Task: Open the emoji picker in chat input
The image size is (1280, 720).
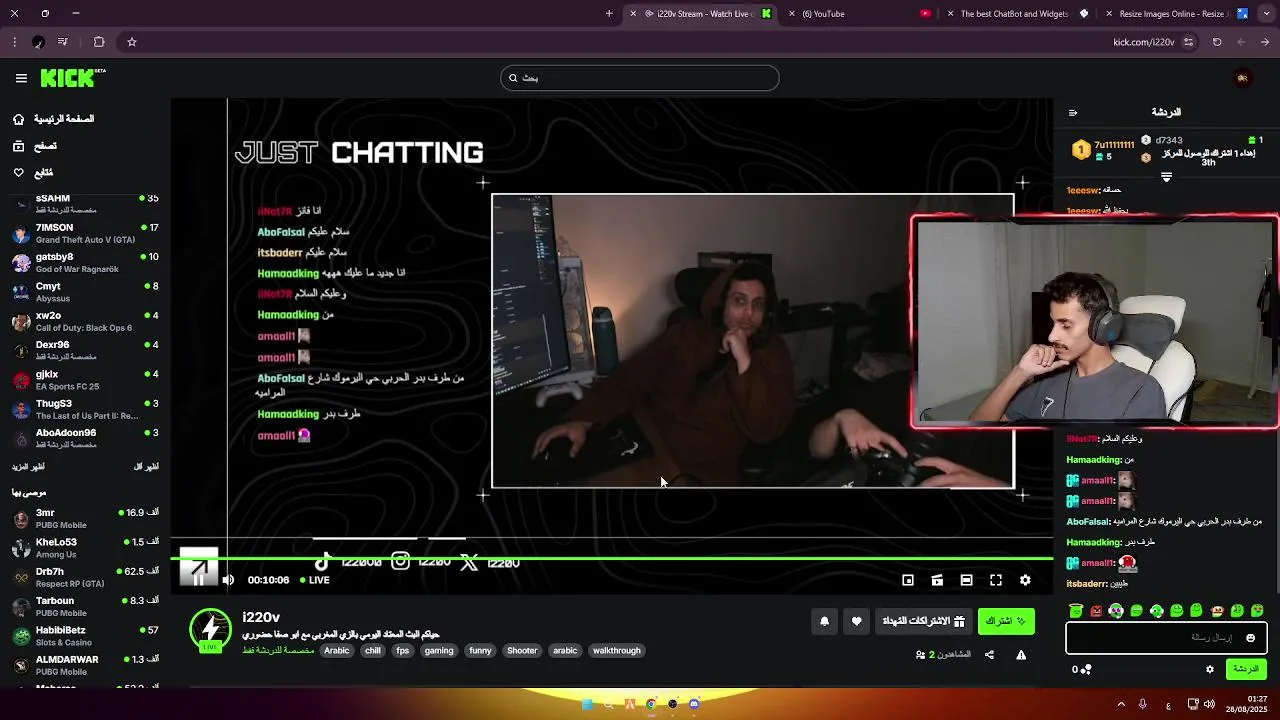Action: click(x=1250, y=638)
